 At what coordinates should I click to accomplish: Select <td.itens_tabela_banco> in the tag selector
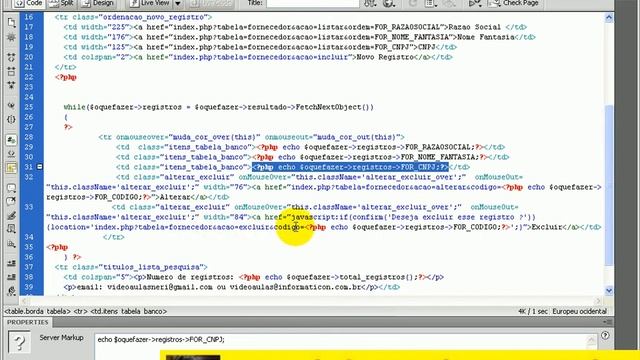(x=128, y=311)
